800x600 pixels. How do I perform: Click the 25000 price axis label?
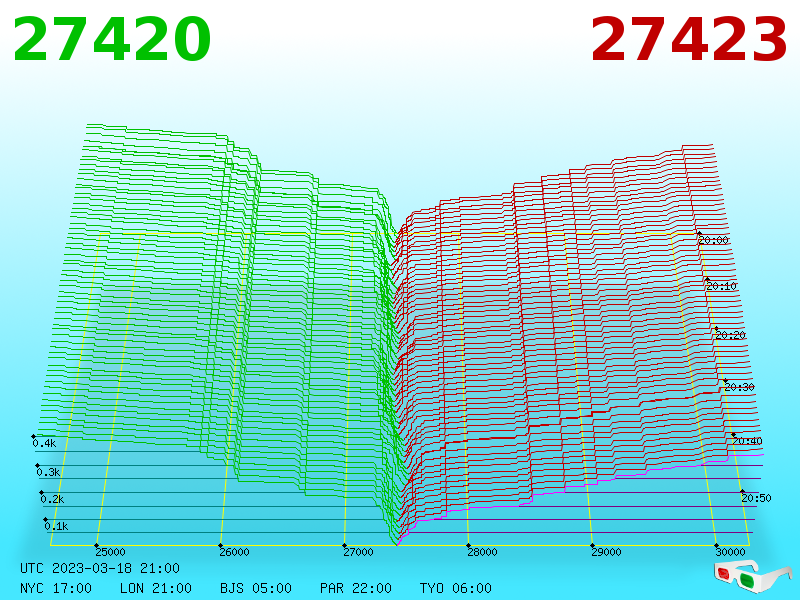point(110,552)
